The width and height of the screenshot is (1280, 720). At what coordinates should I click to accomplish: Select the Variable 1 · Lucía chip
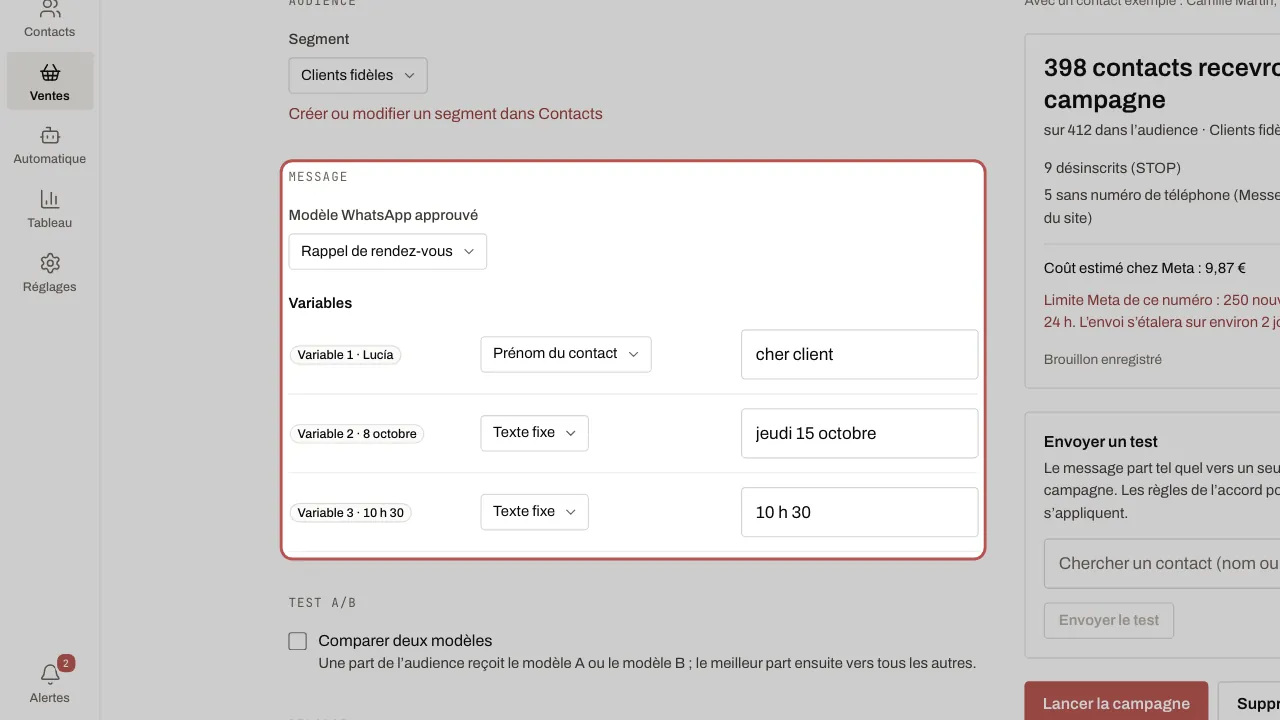tap(346, 355)
